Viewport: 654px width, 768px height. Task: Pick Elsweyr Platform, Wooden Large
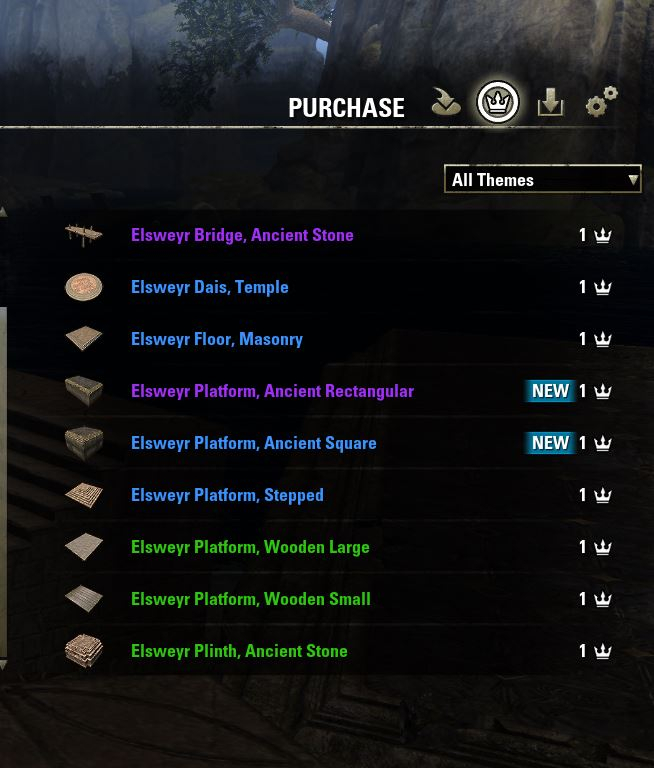coord(250,547)
